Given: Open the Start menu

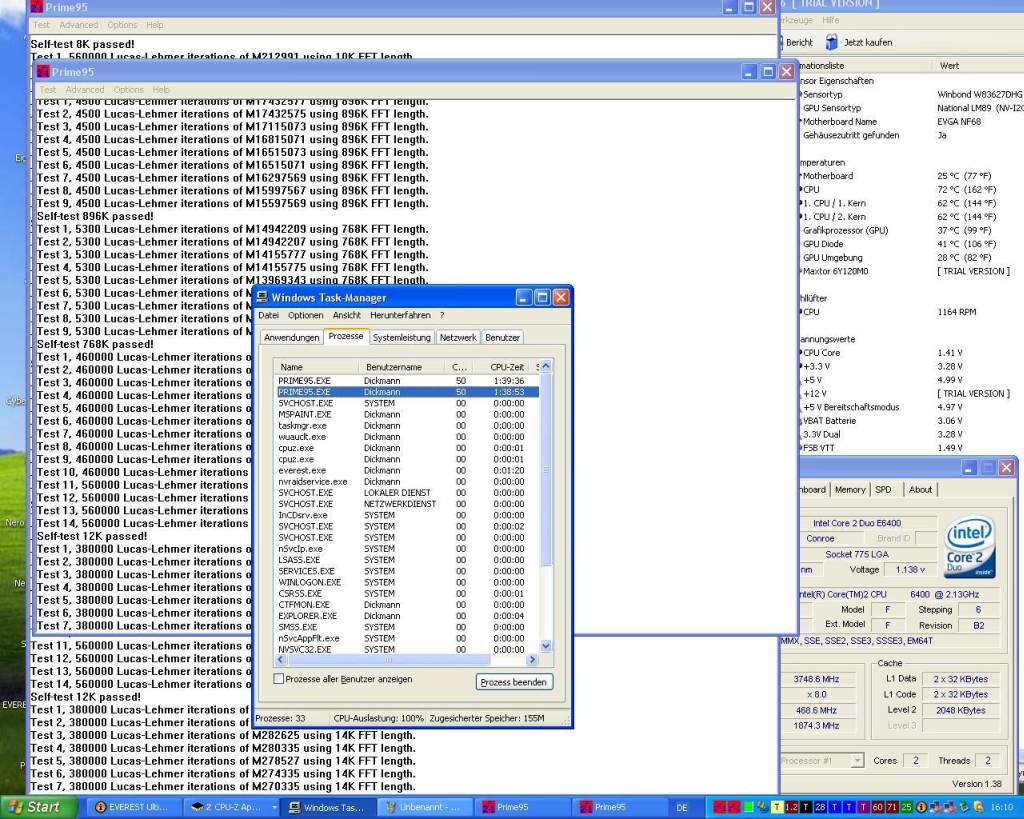Looking at the screenshot, I should (x=38, y=807).
